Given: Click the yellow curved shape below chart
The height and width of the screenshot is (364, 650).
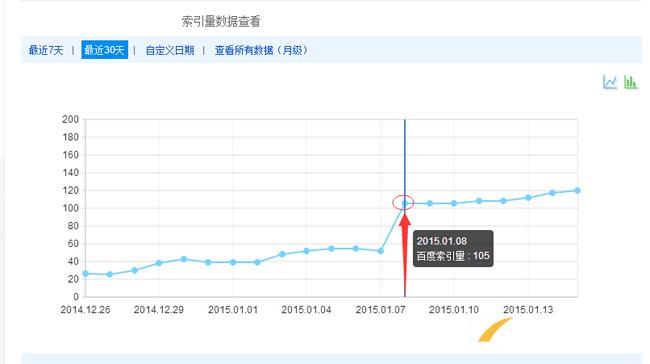Looking at the screenshot, I should click(494, 330).
